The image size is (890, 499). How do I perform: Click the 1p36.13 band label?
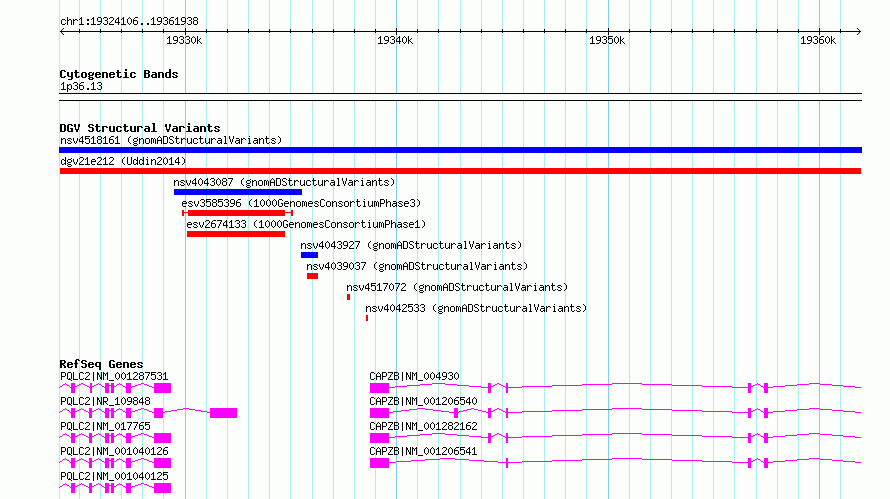tap(81, 86)
